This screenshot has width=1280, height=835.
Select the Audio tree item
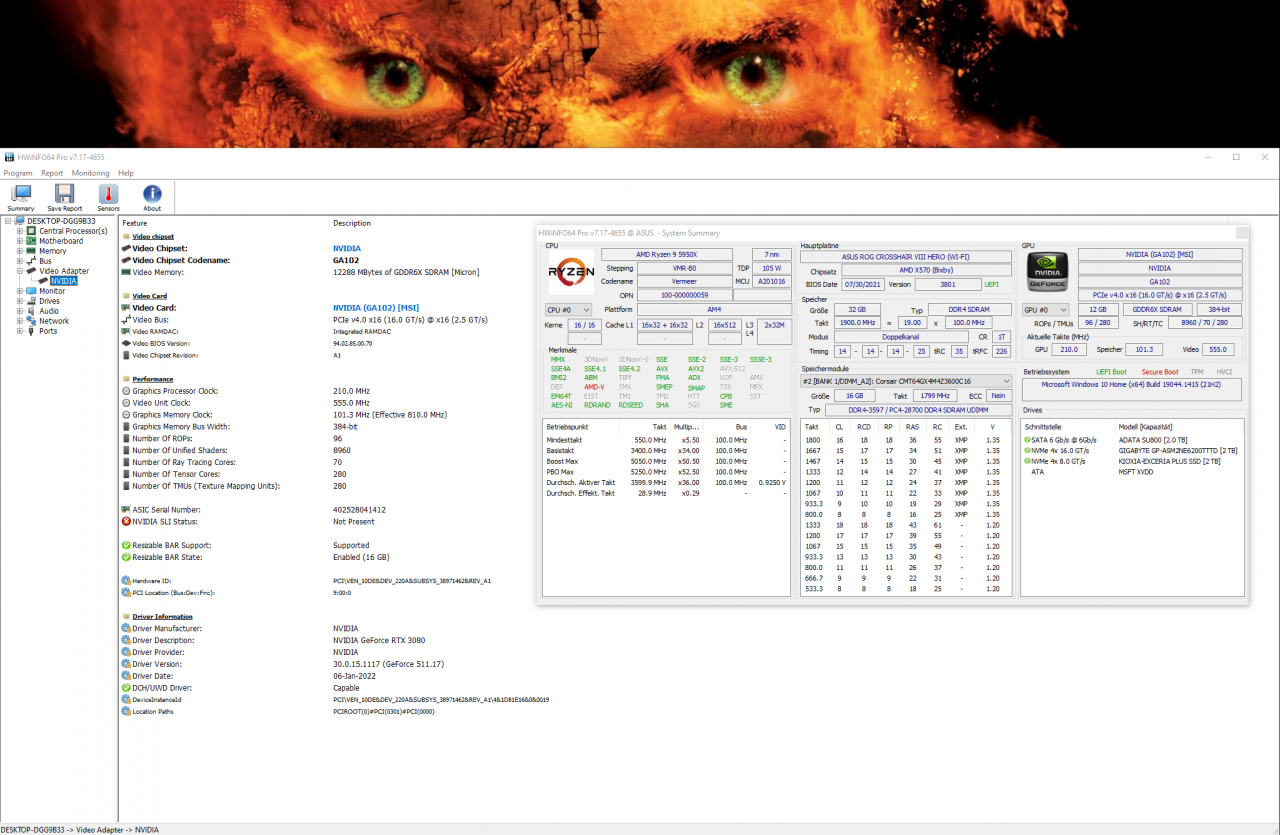pos(49,311)
